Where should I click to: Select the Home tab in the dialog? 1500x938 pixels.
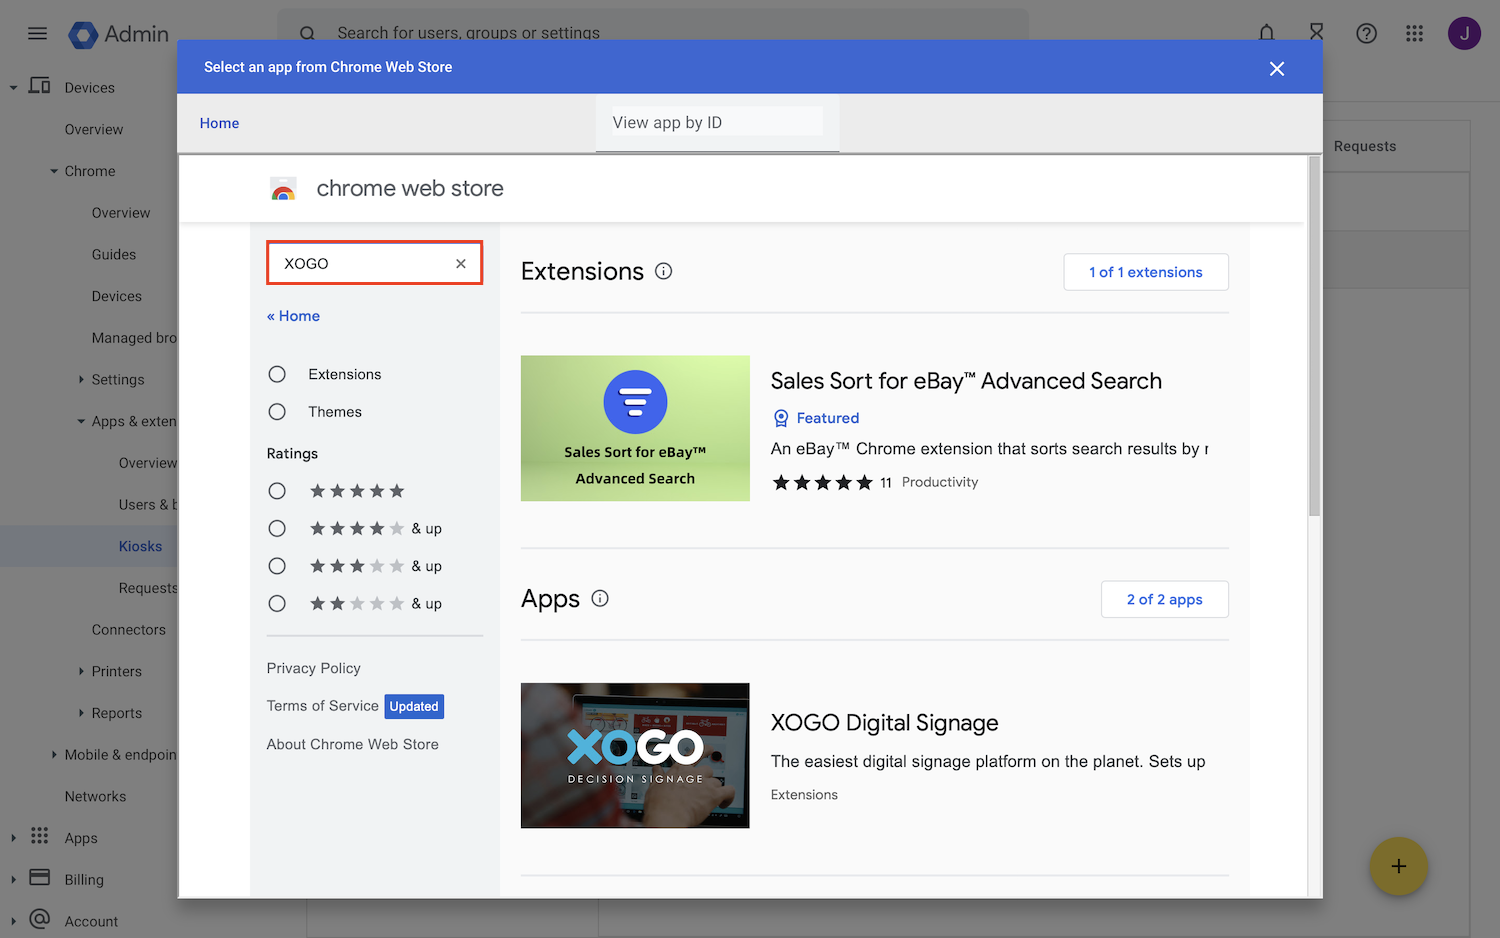click(x=219, y=122)
